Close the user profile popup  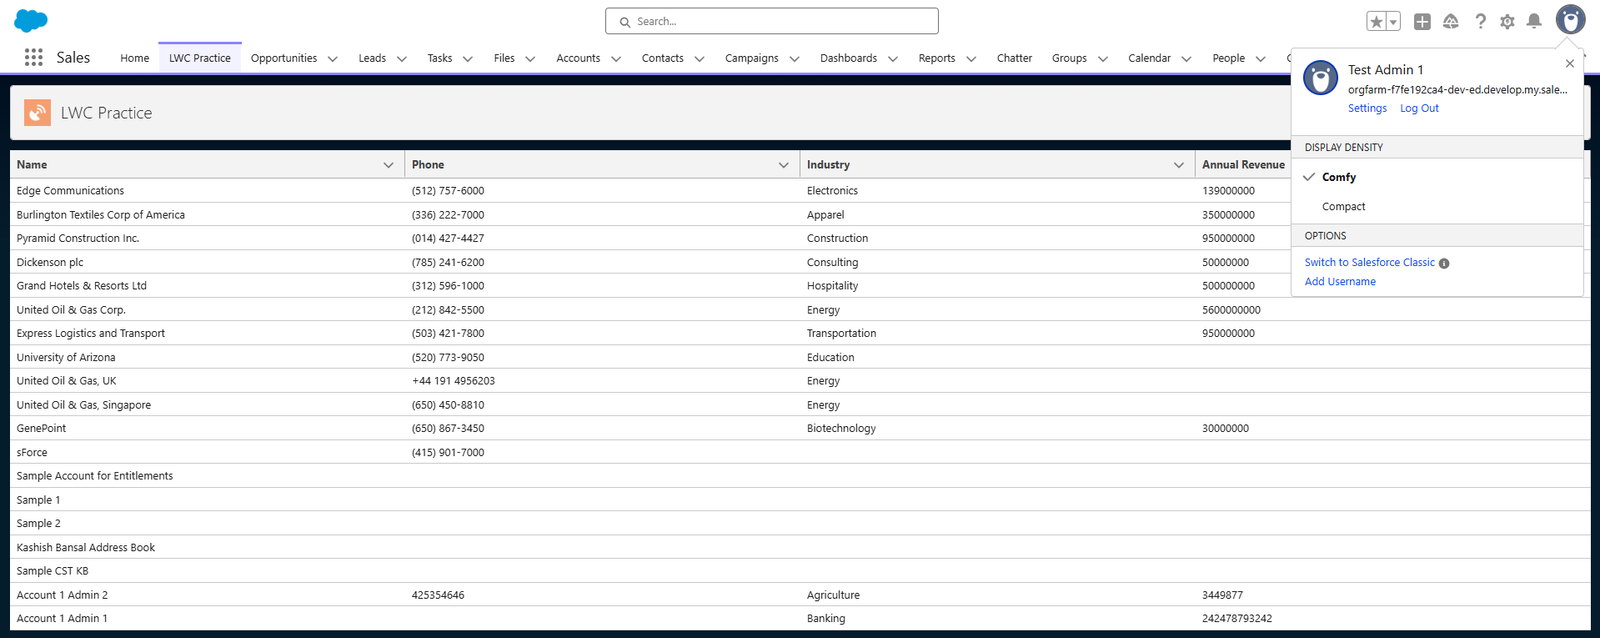coord(1570,64)
